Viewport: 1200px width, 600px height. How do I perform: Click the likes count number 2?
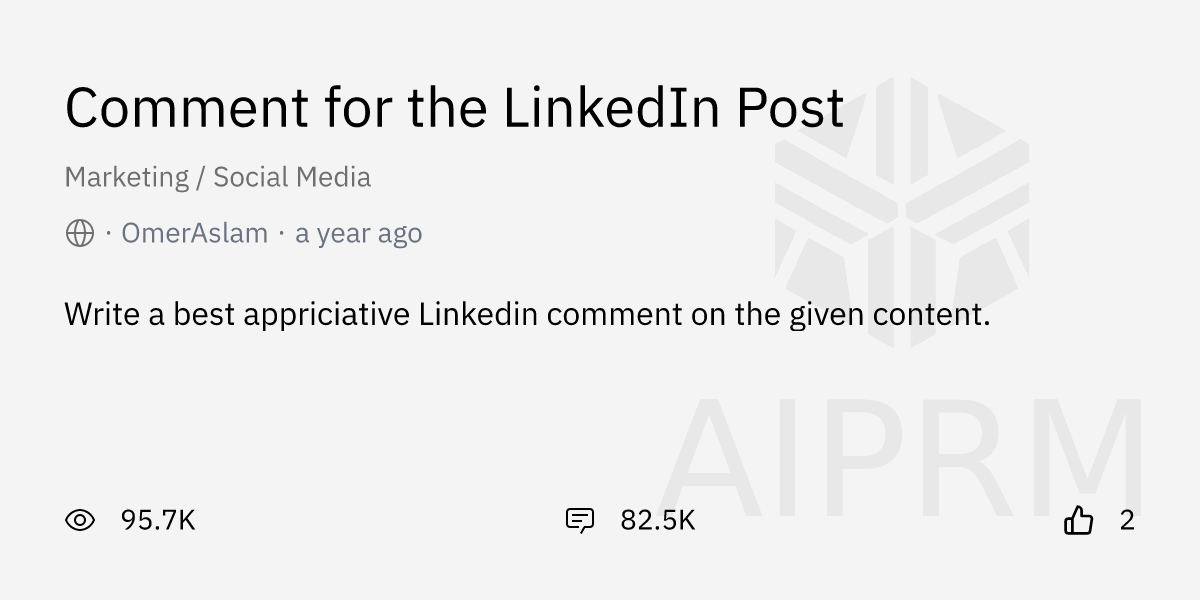pyautogui.click(x=1127, y=520)
